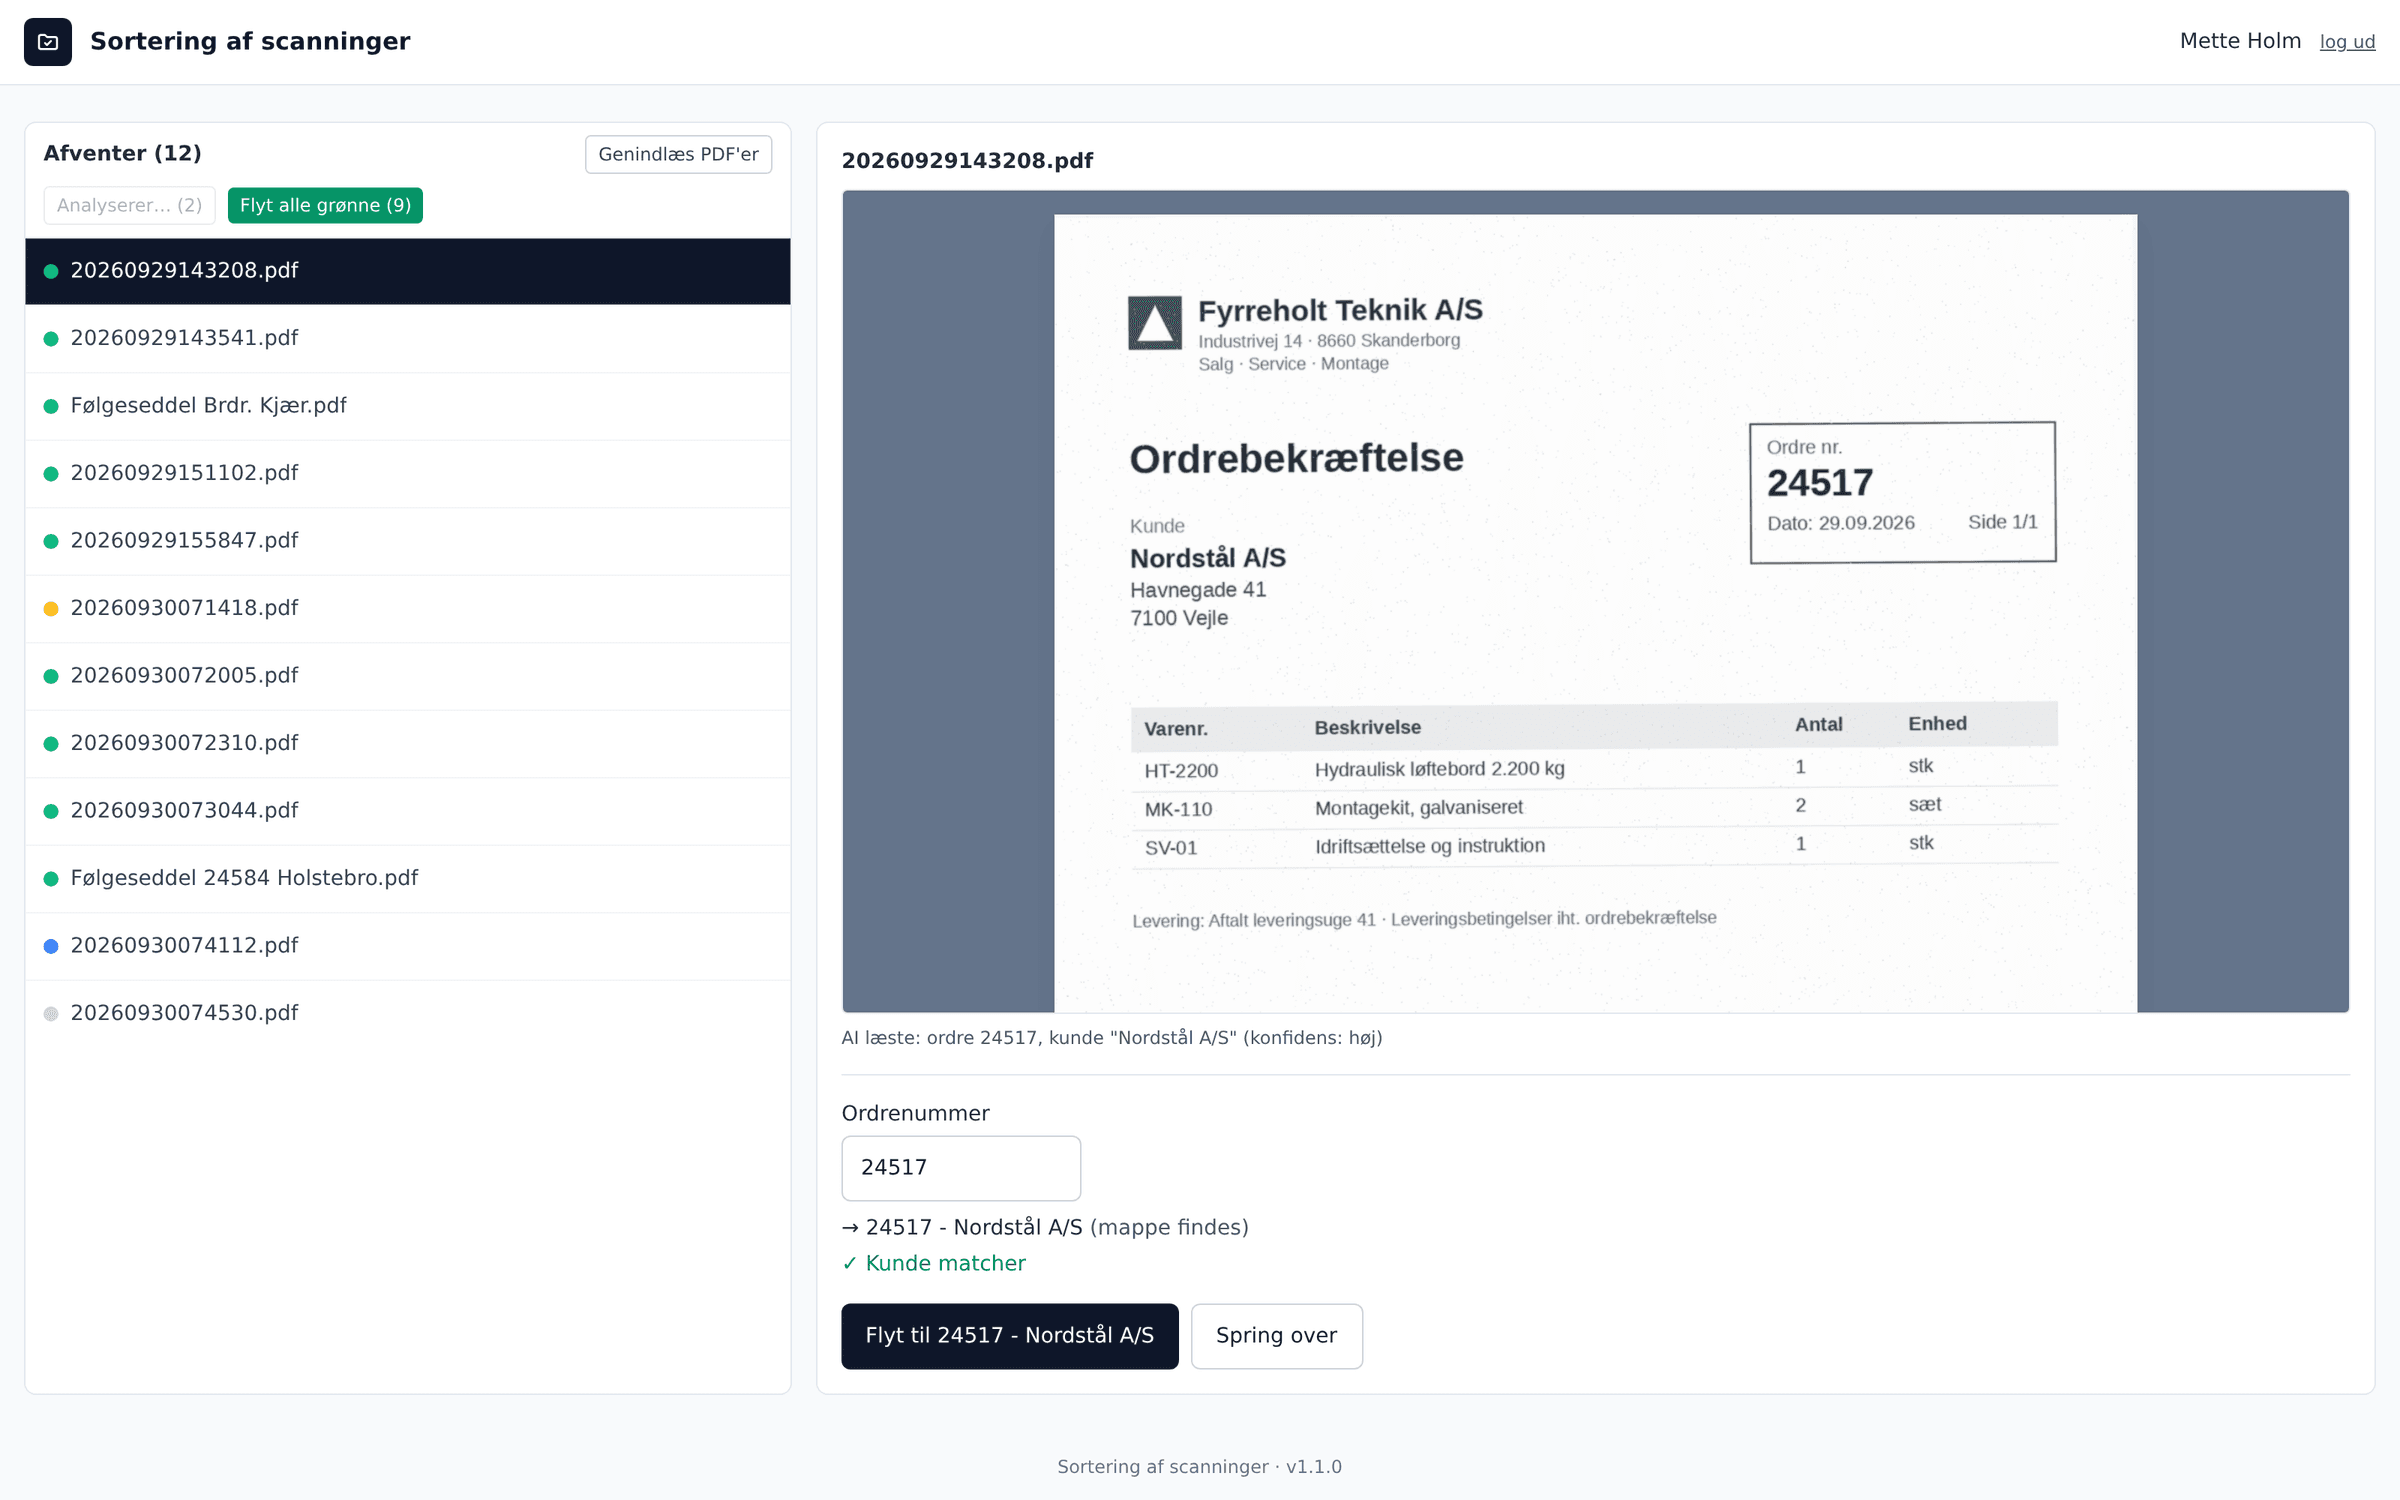Viewport: 2400px width, 1500px height.
Task: Click the Genindlæs PDF'er button
Action: (x=678, y=154)
